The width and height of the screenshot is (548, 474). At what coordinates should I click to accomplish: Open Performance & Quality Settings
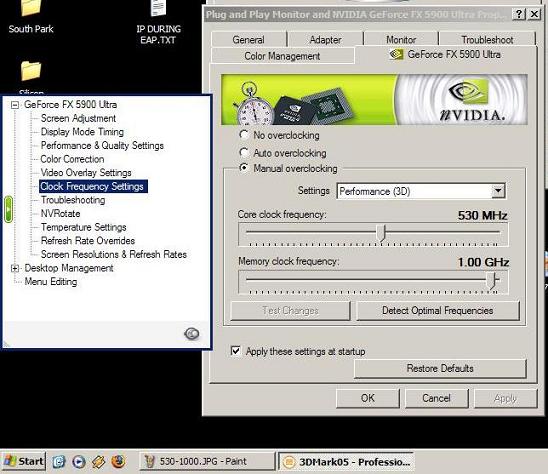tap(102, 145)
